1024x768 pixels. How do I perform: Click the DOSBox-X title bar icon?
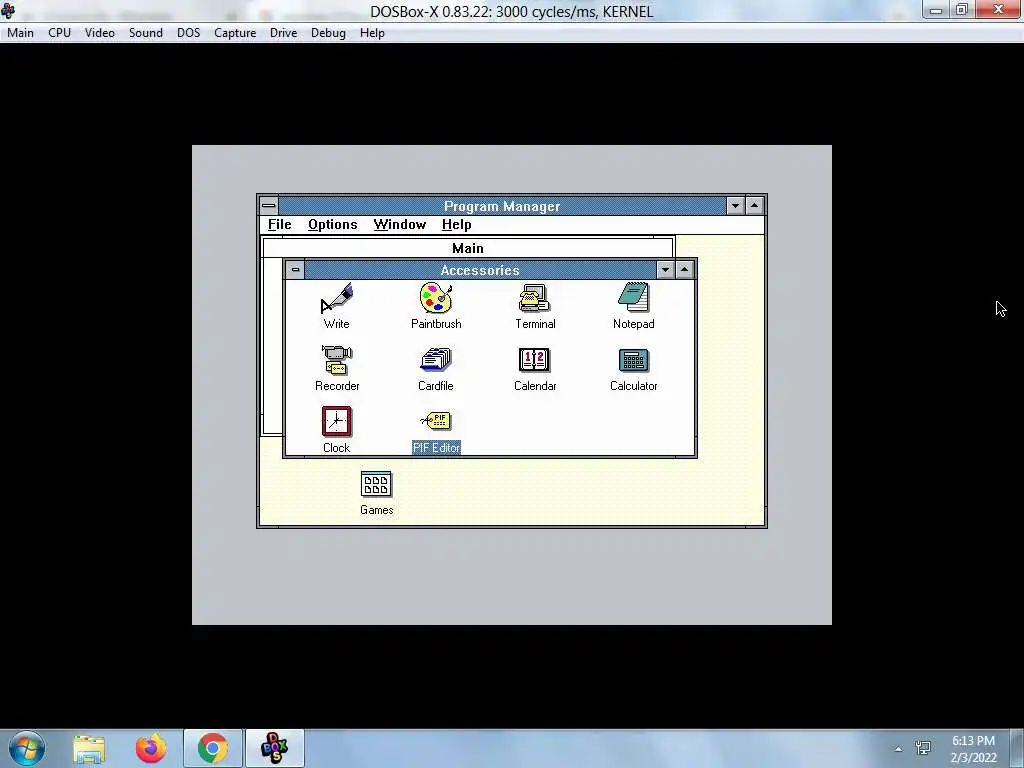click(8, 10)
